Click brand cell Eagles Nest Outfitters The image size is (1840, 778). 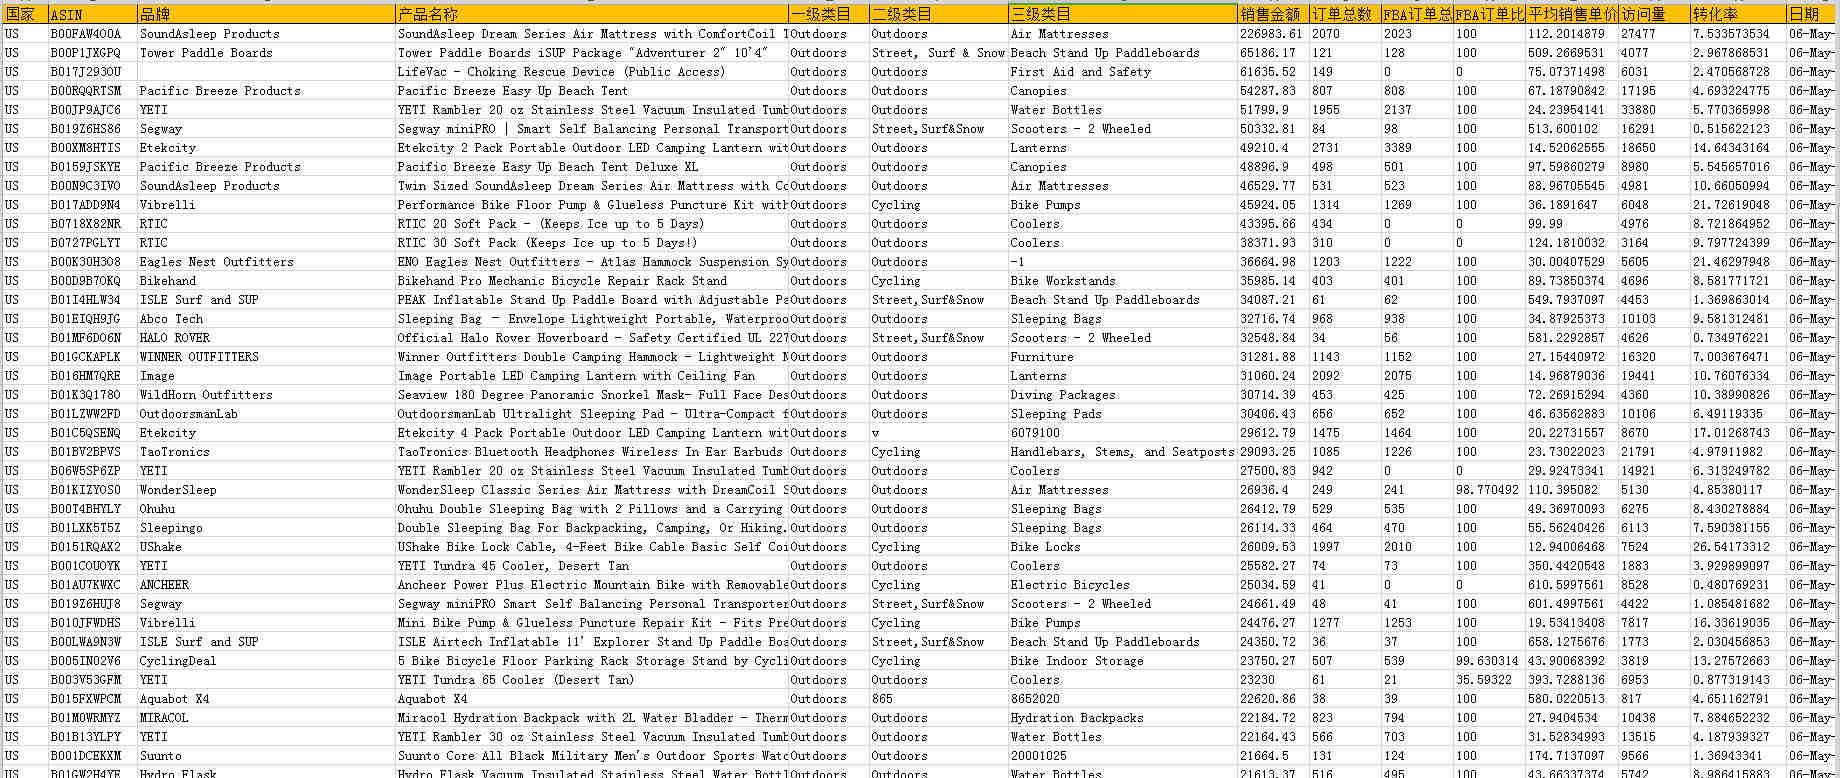coord(266,262)
